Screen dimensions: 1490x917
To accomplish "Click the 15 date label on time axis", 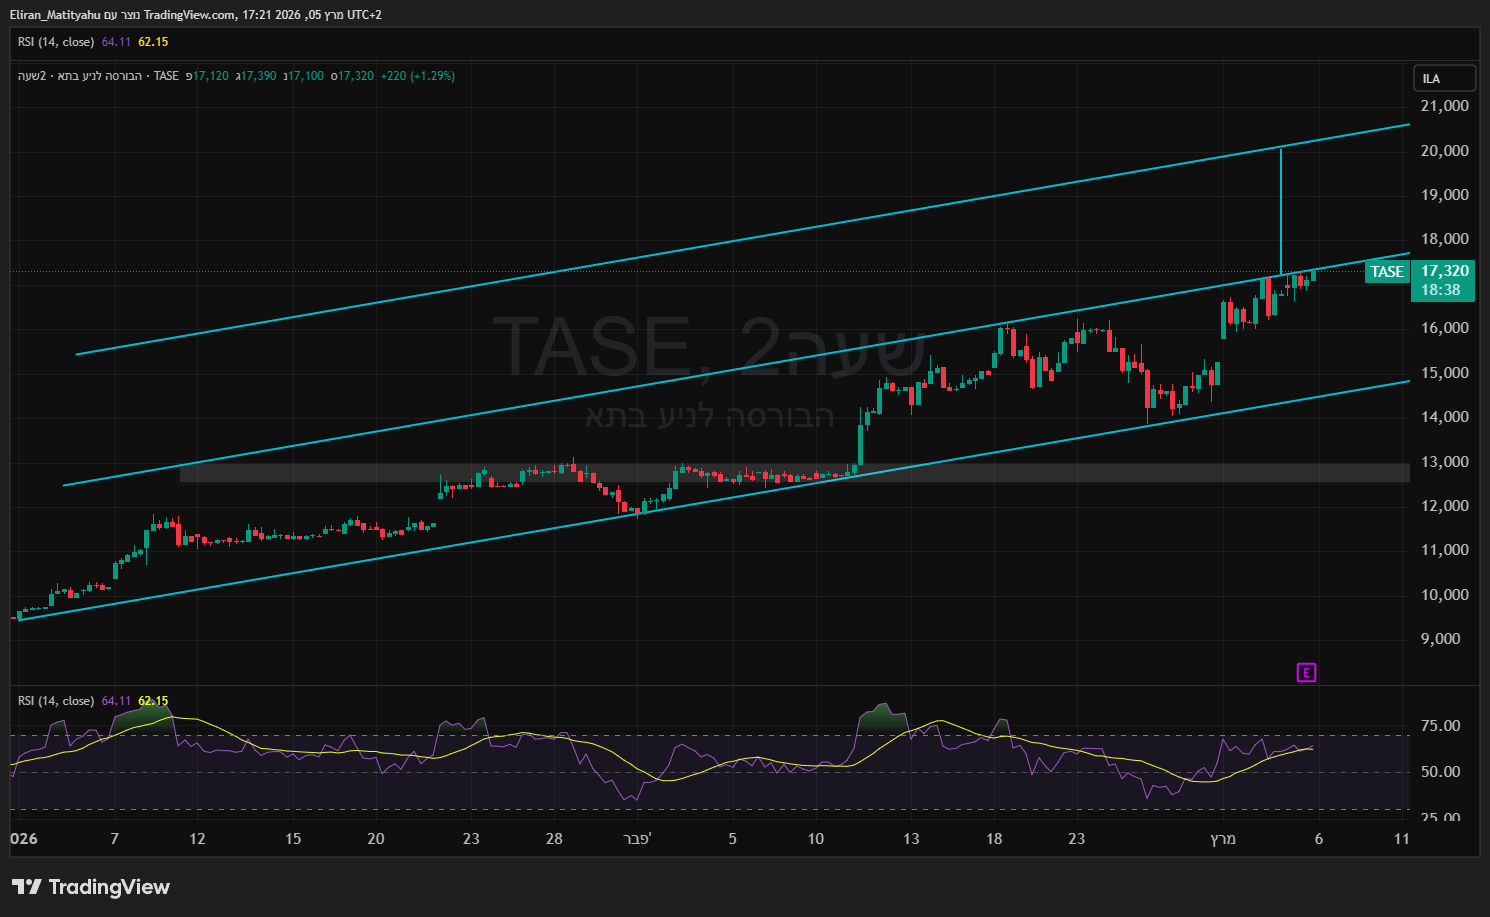I will click(293, 839).
